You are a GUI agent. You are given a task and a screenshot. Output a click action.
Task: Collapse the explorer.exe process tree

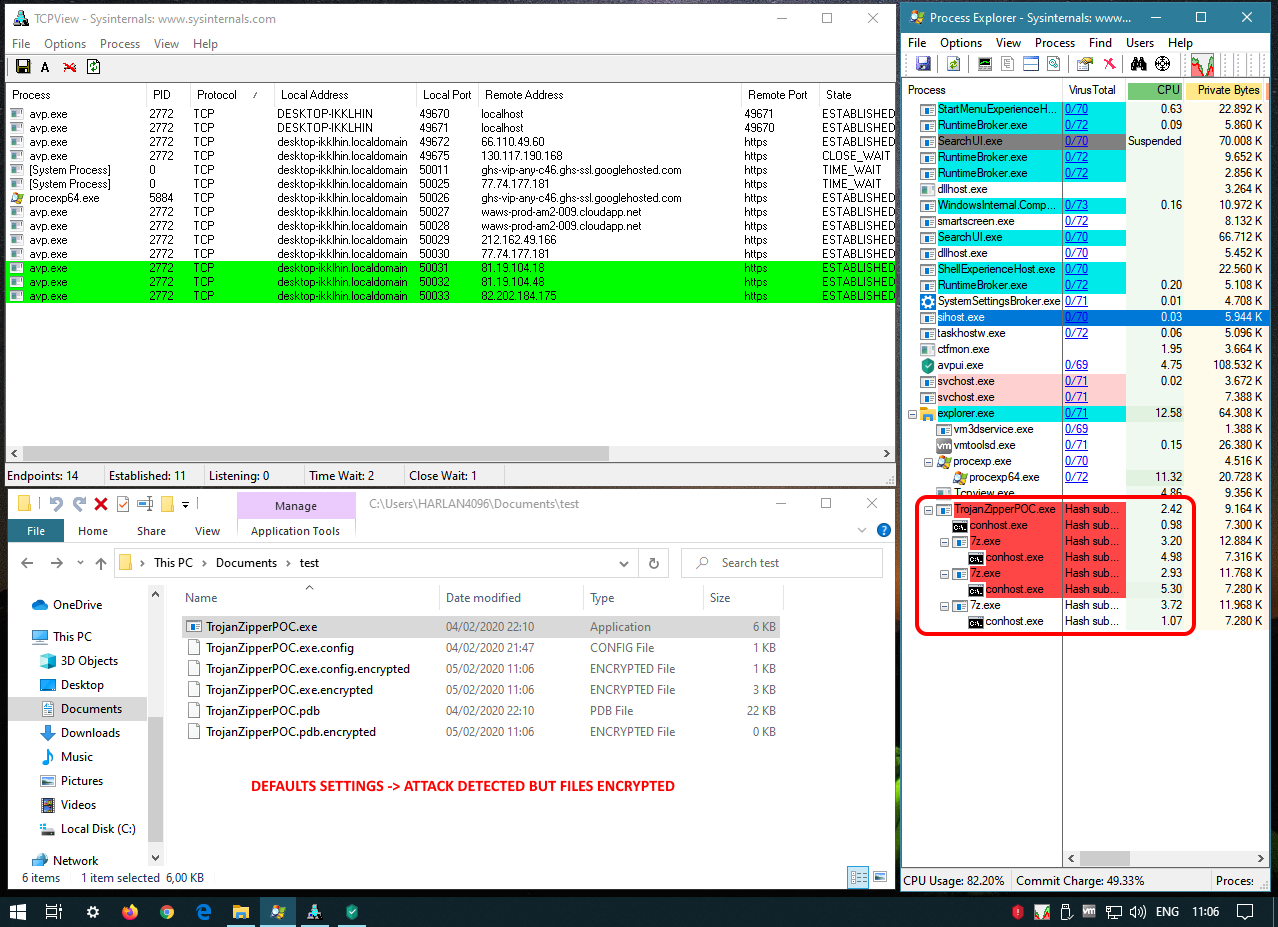(x=912, y=413)
